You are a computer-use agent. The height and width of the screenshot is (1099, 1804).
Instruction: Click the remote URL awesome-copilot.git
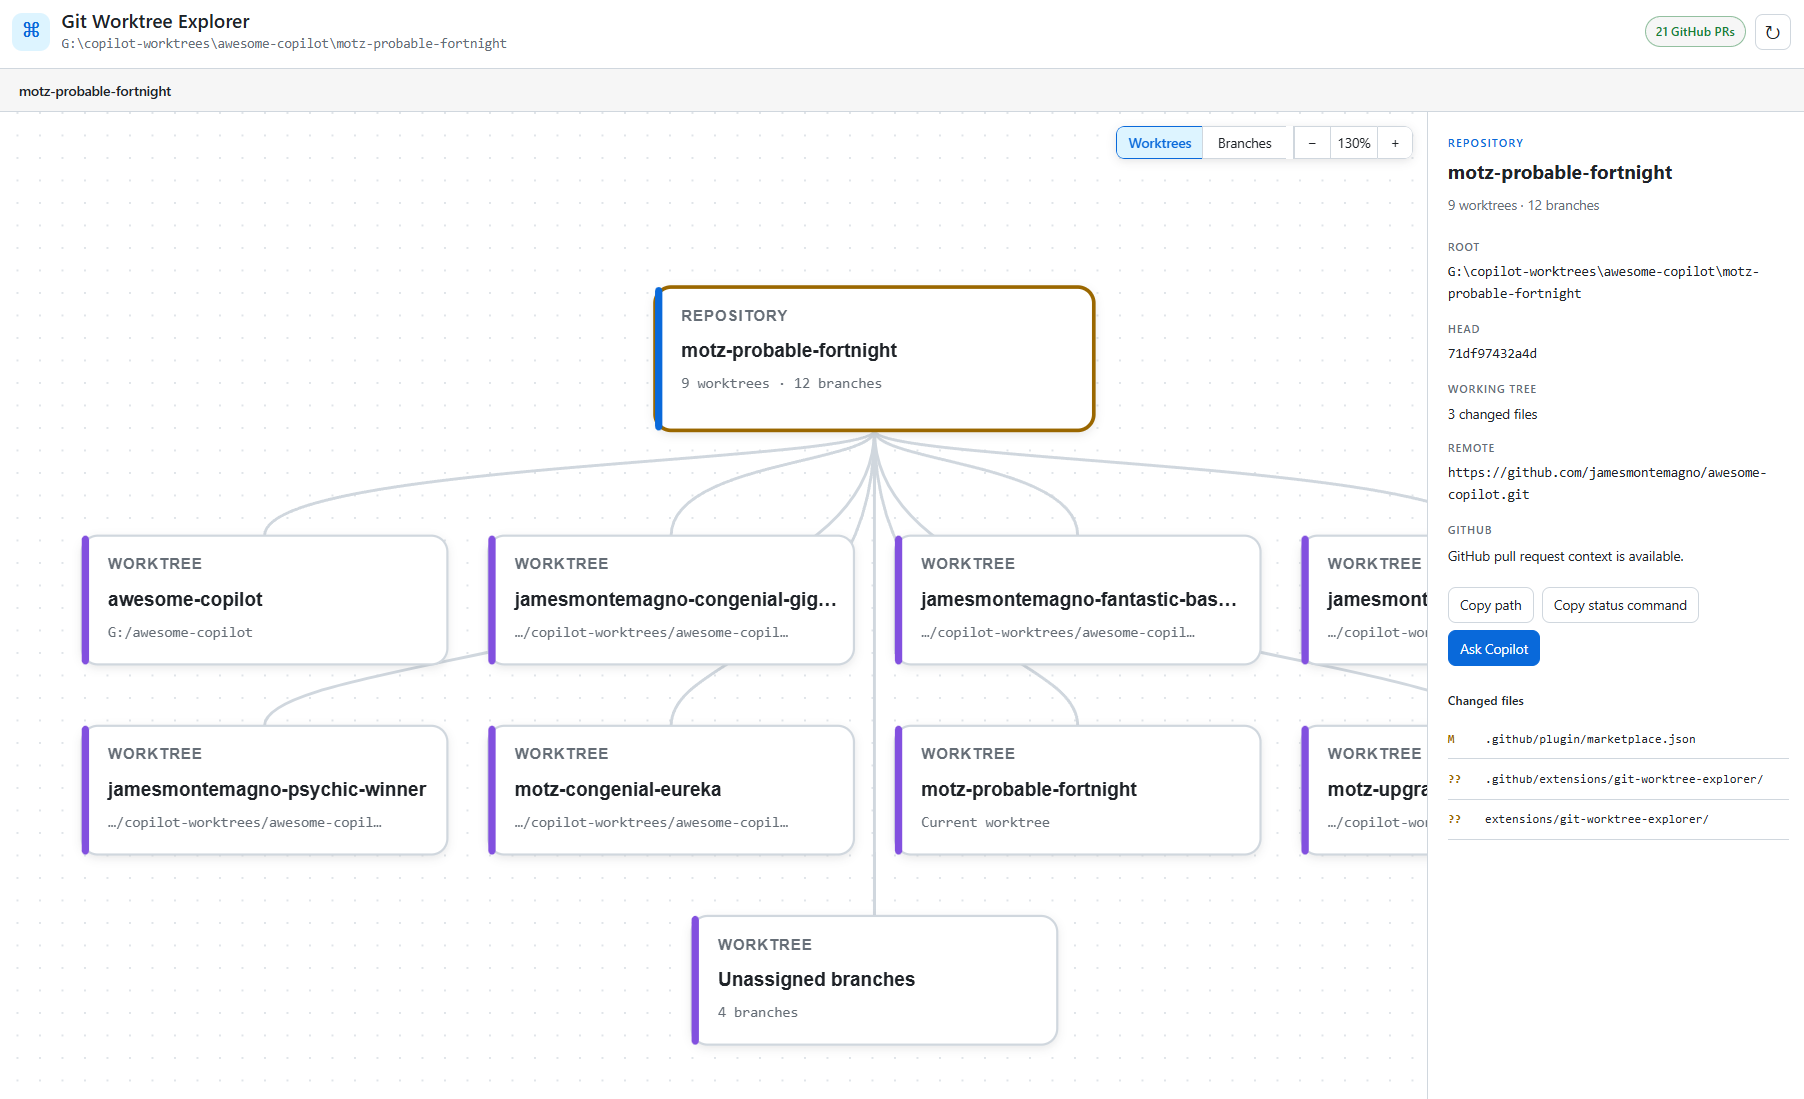[1607, 483]
